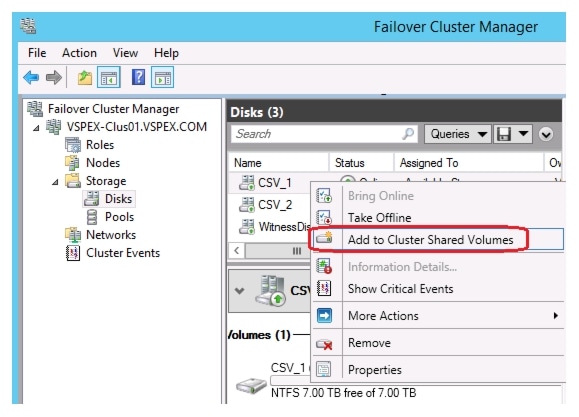
Task: Select Cluster Events in the tree
Action: tap(123, 253)
